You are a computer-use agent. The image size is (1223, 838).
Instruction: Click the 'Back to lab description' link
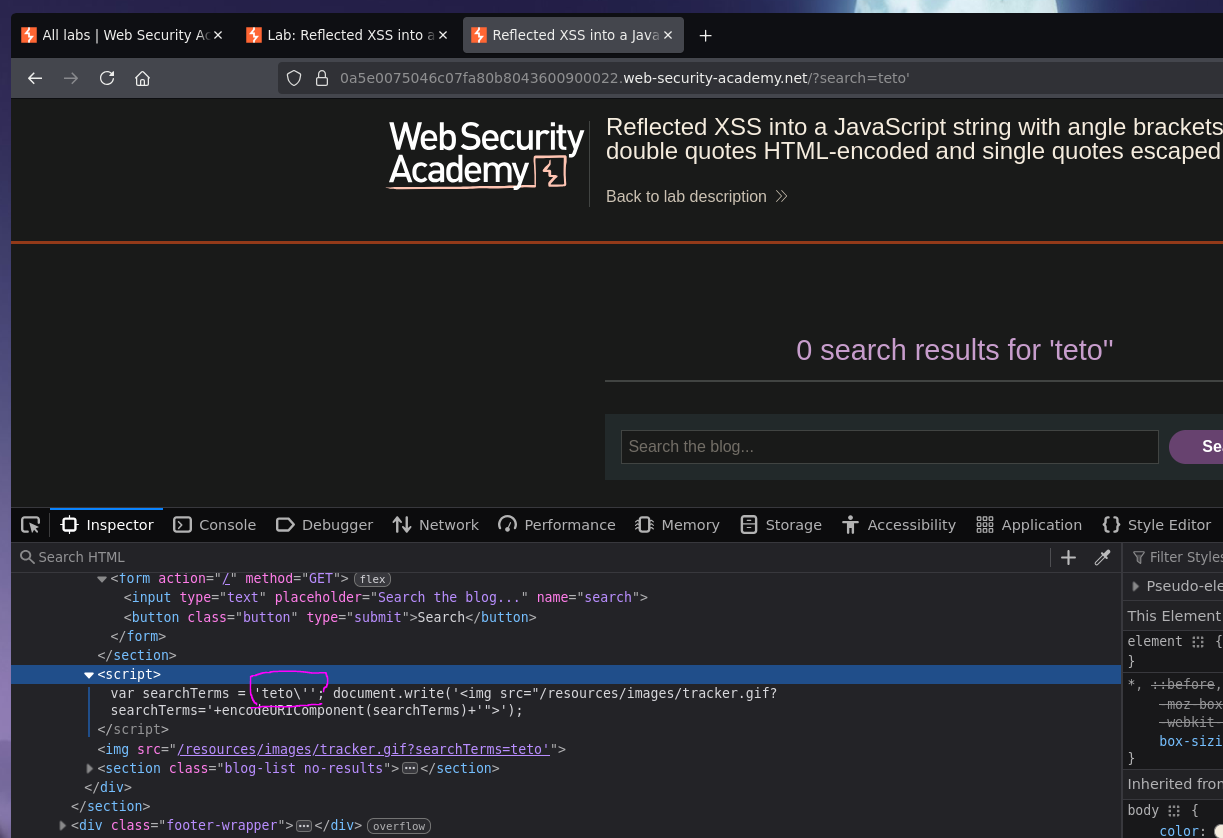(697, 196)
